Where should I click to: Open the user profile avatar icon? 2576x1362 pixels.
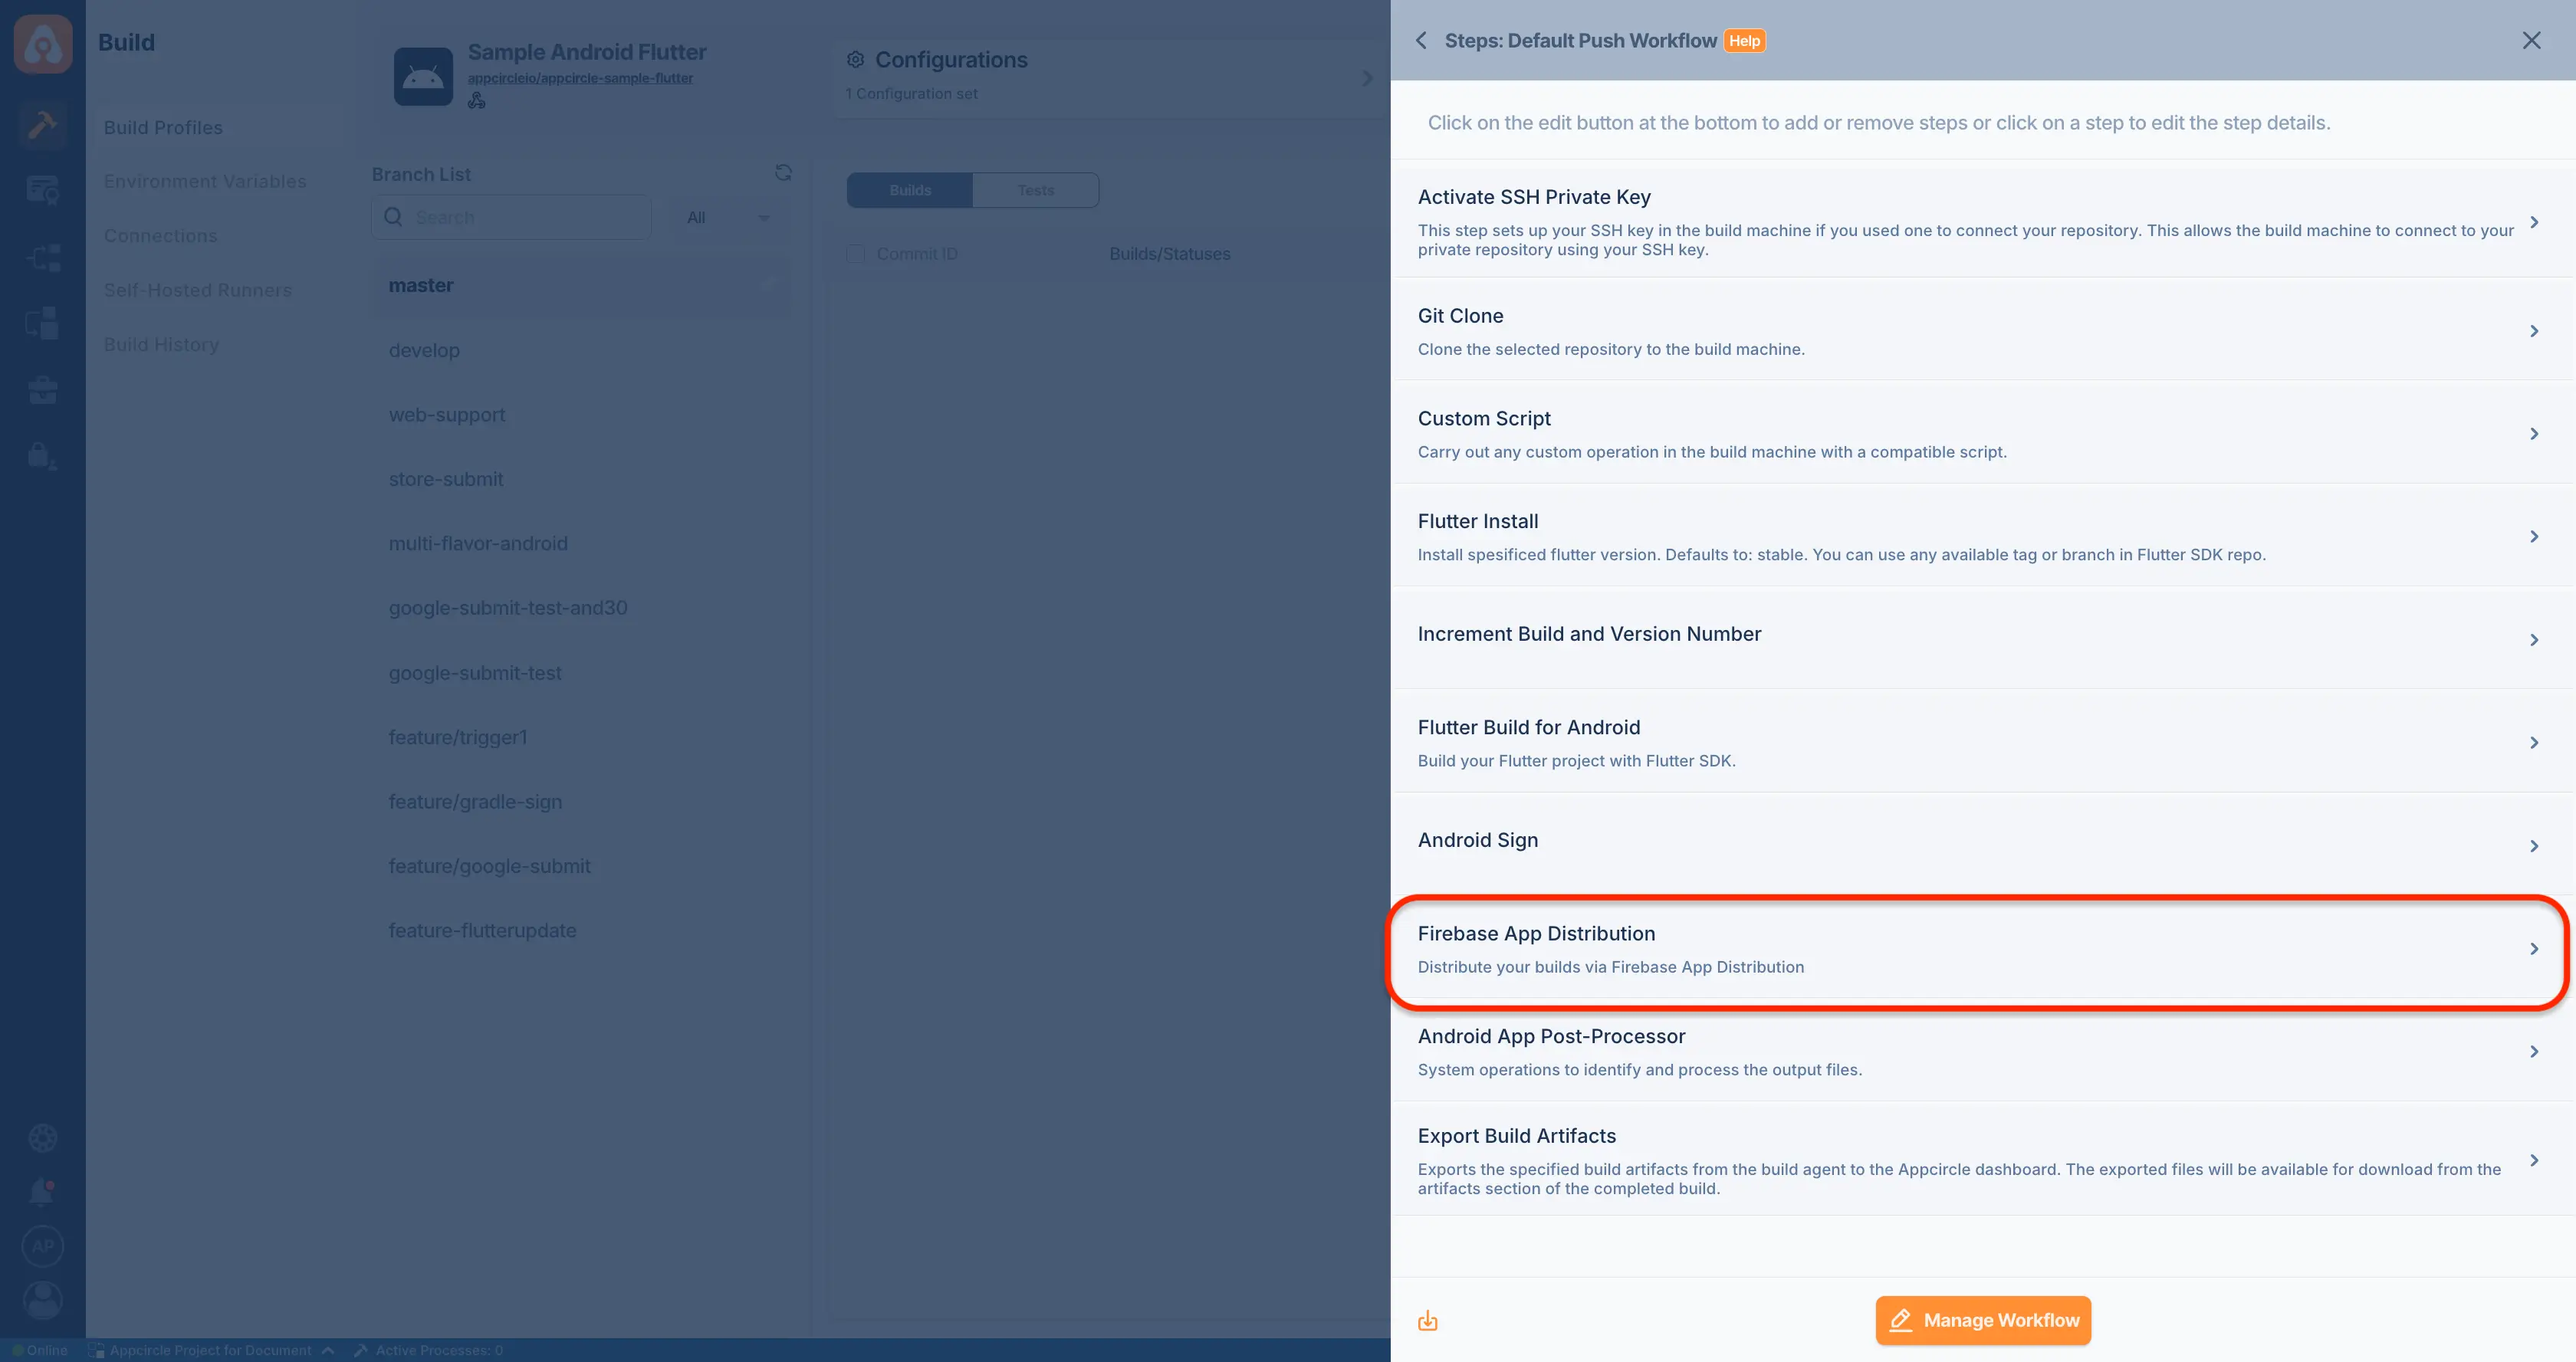(42, 1300)
